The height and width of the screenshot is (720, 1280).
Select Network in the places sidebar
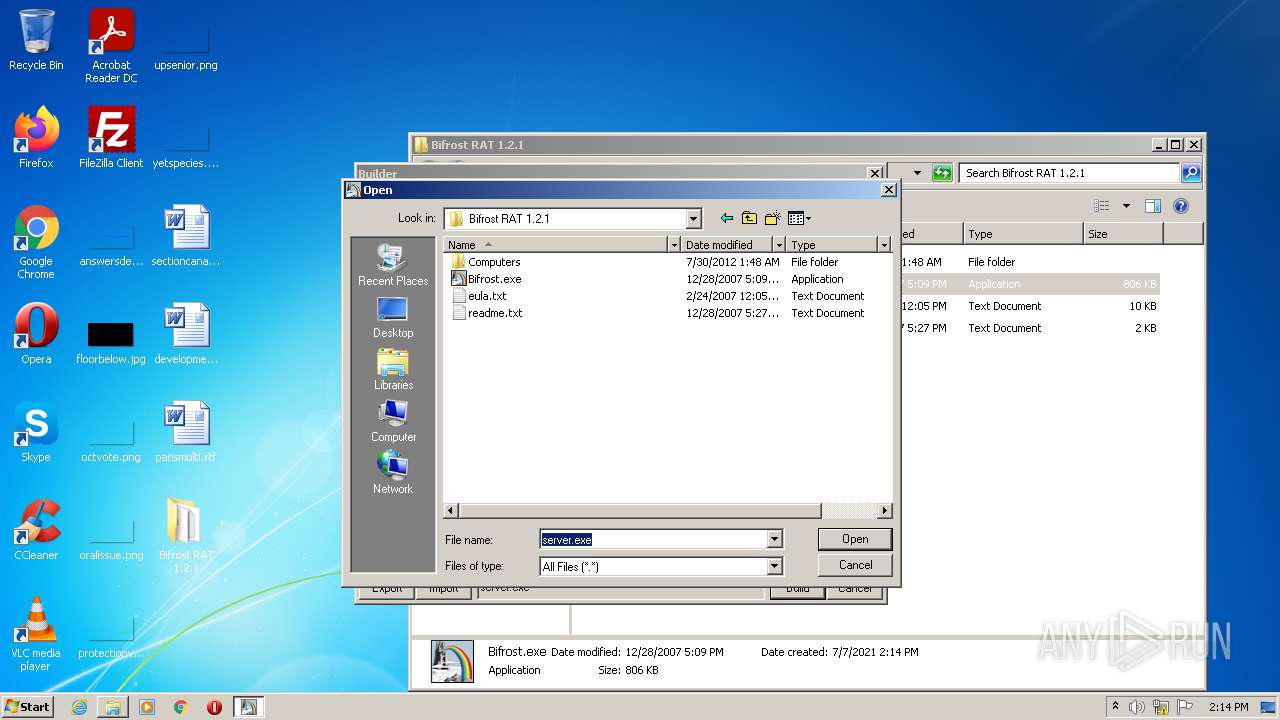tap(393, 473)
